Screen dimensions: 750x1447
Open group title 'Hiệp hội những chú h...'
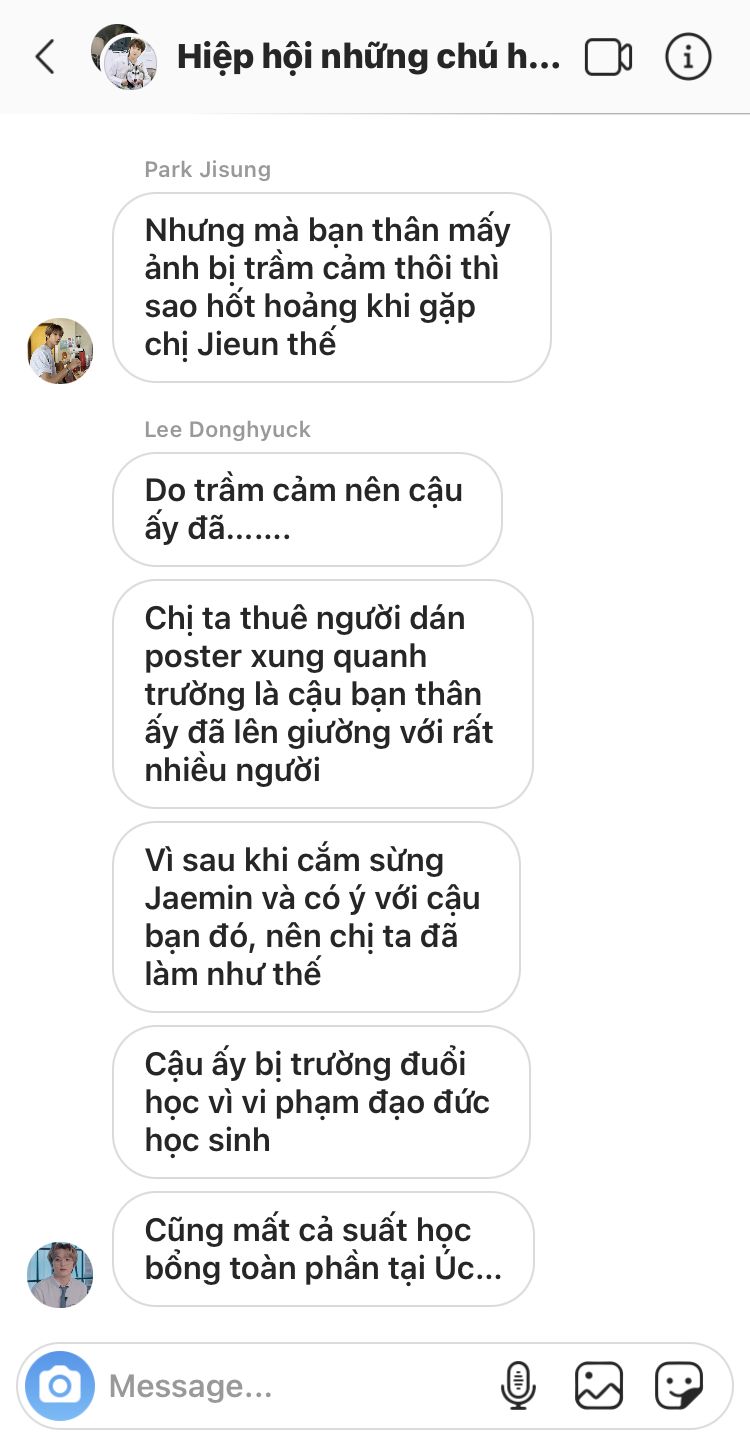tap(369, 57)
